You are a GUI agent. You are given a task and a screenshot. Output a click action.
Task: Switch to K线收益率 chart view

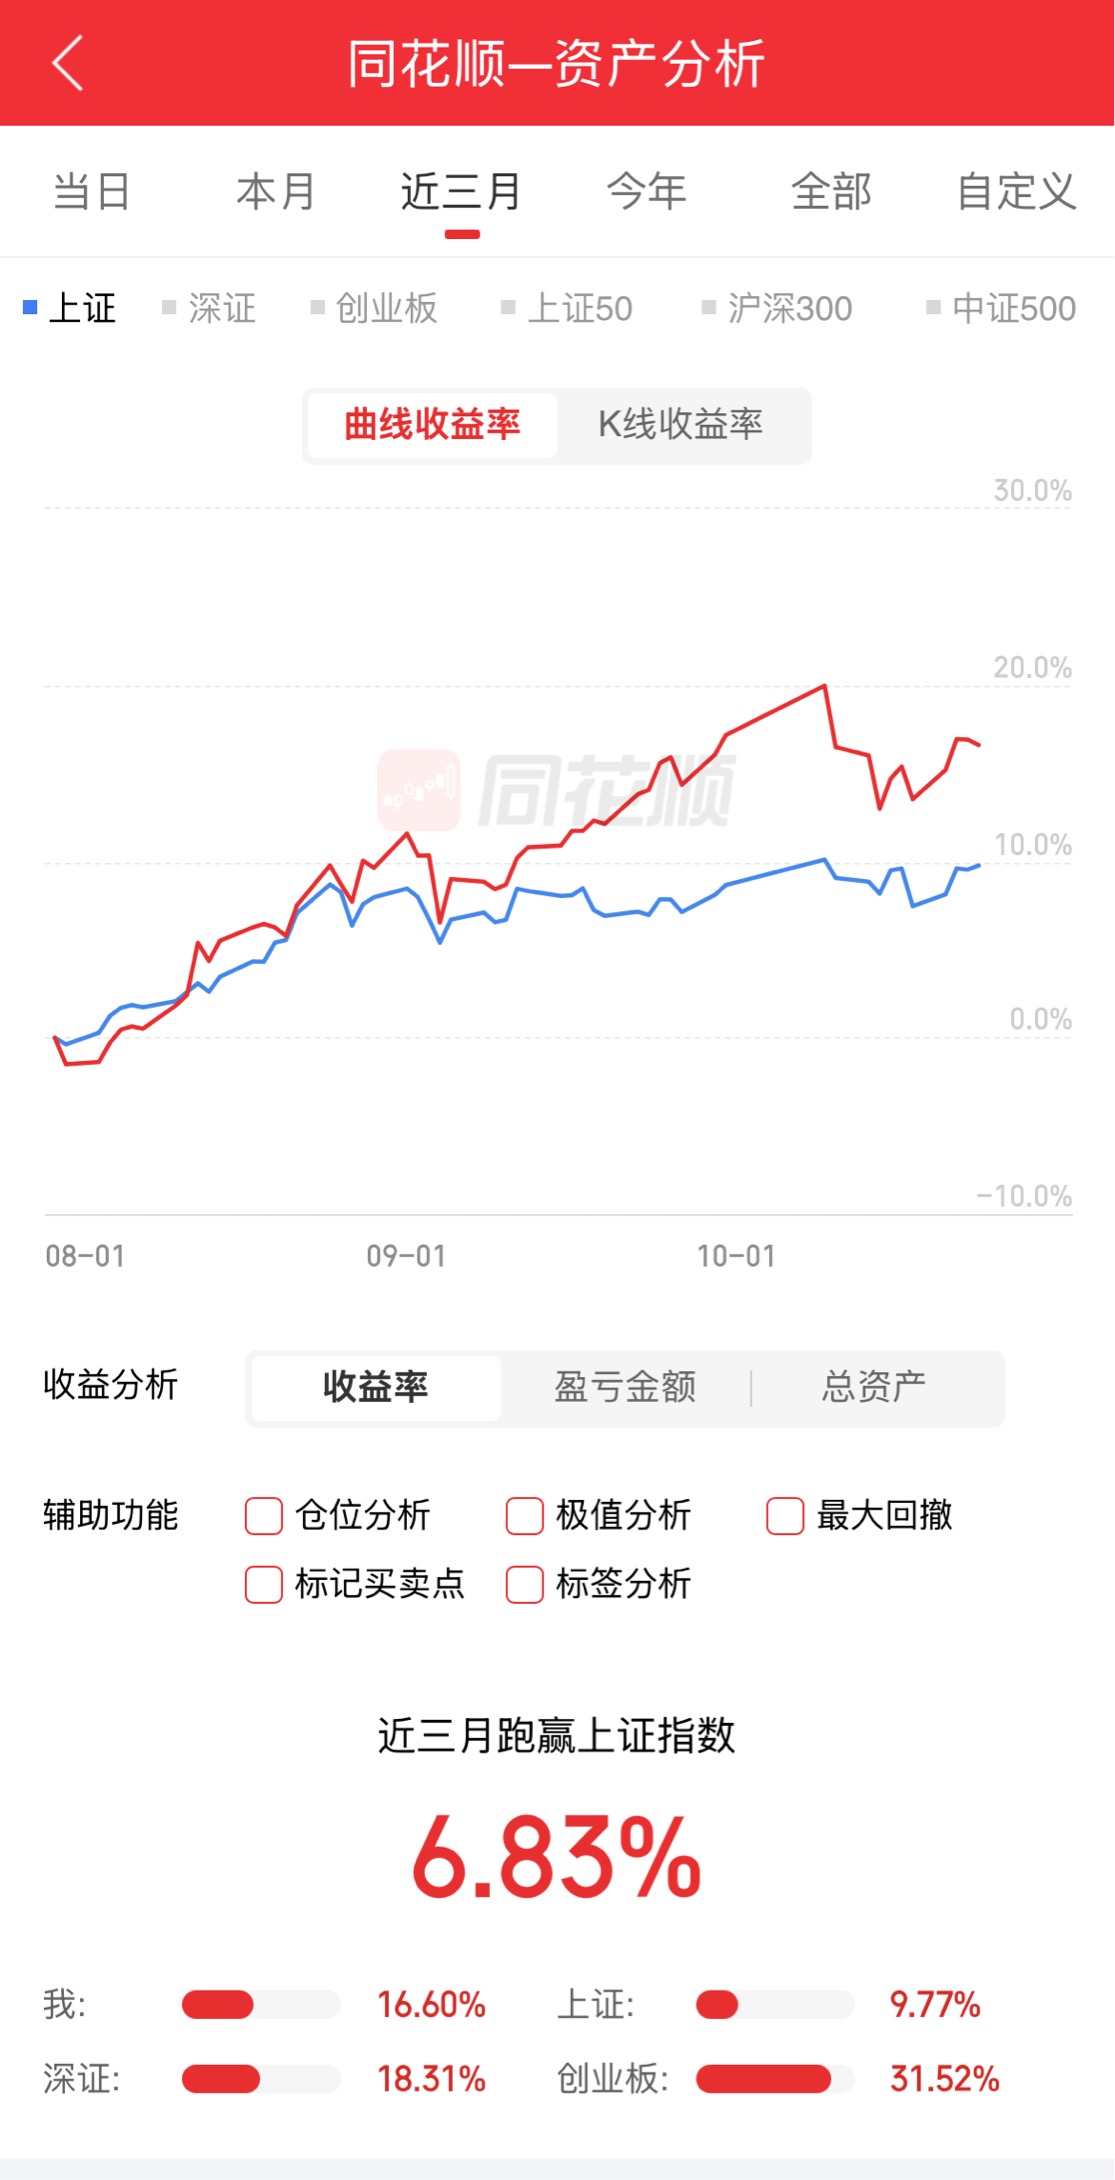coord(680,424)
